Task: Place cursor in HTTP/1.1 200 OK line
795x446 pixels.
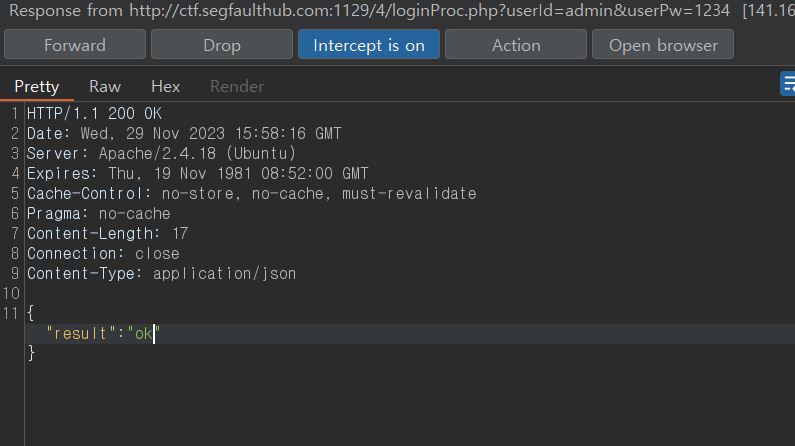Action: point(94,114)
